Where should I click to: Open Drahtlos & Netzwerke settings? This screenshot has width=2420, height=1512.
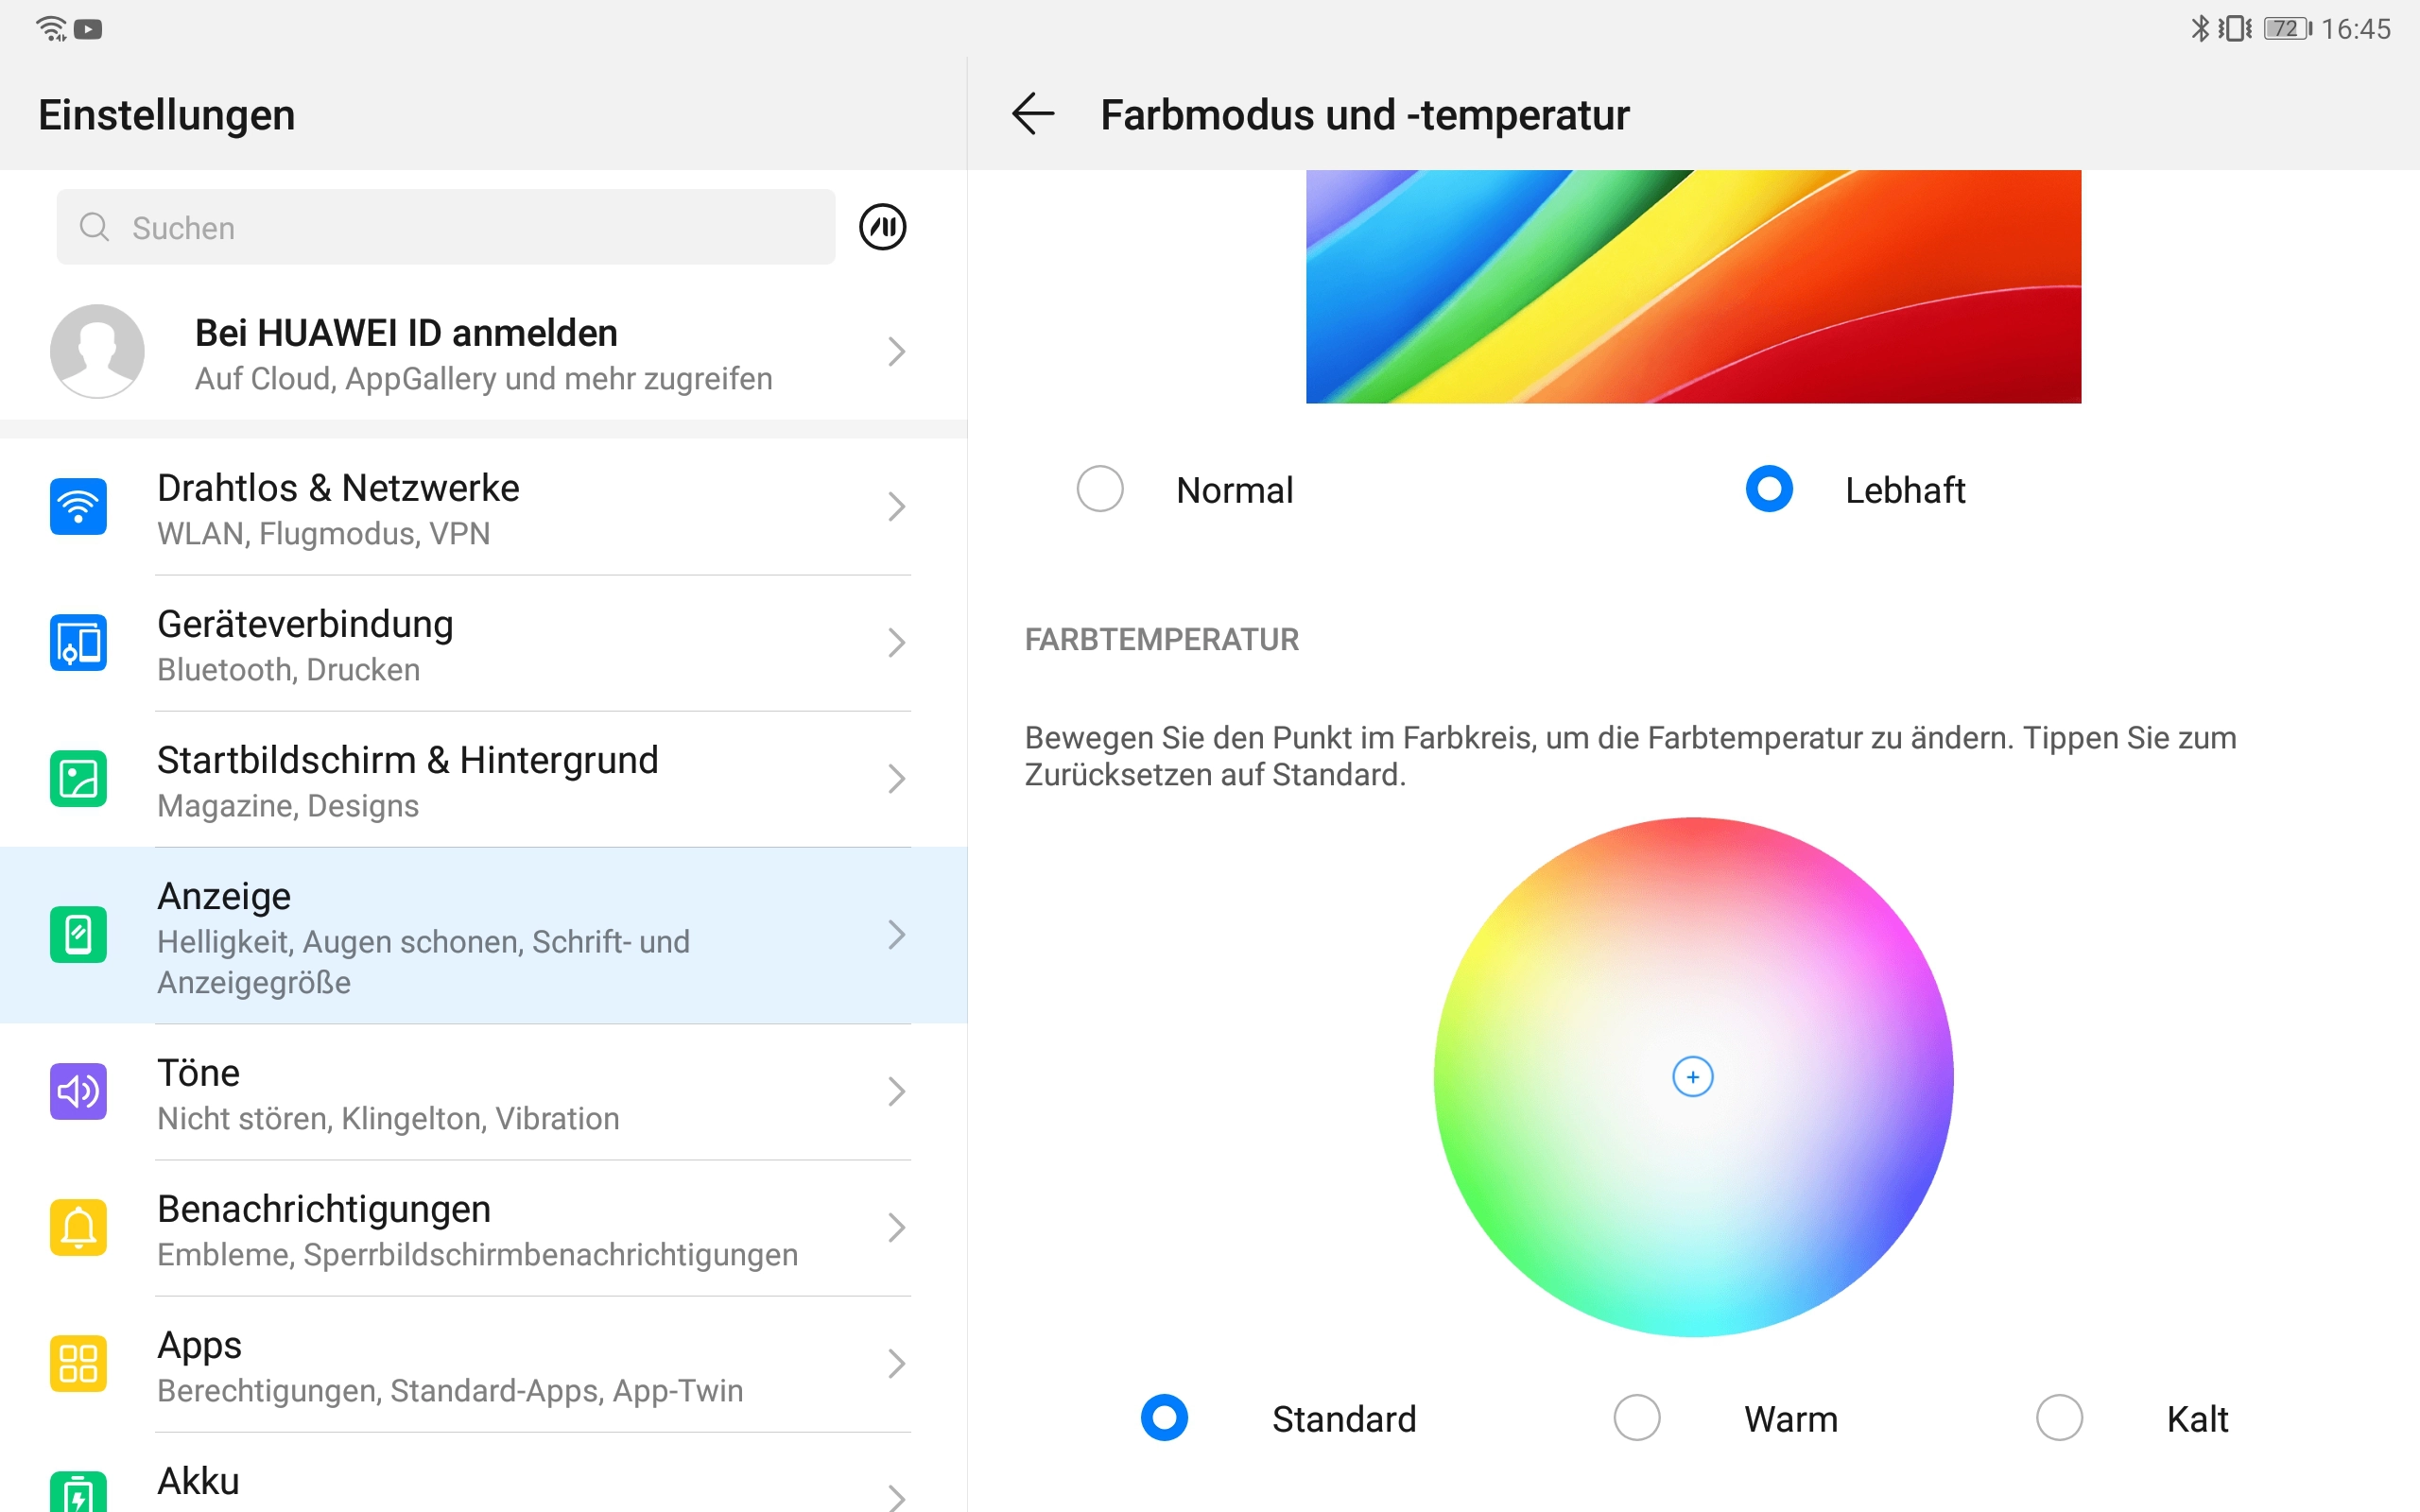pyautogui.click(x=483, y=507)
